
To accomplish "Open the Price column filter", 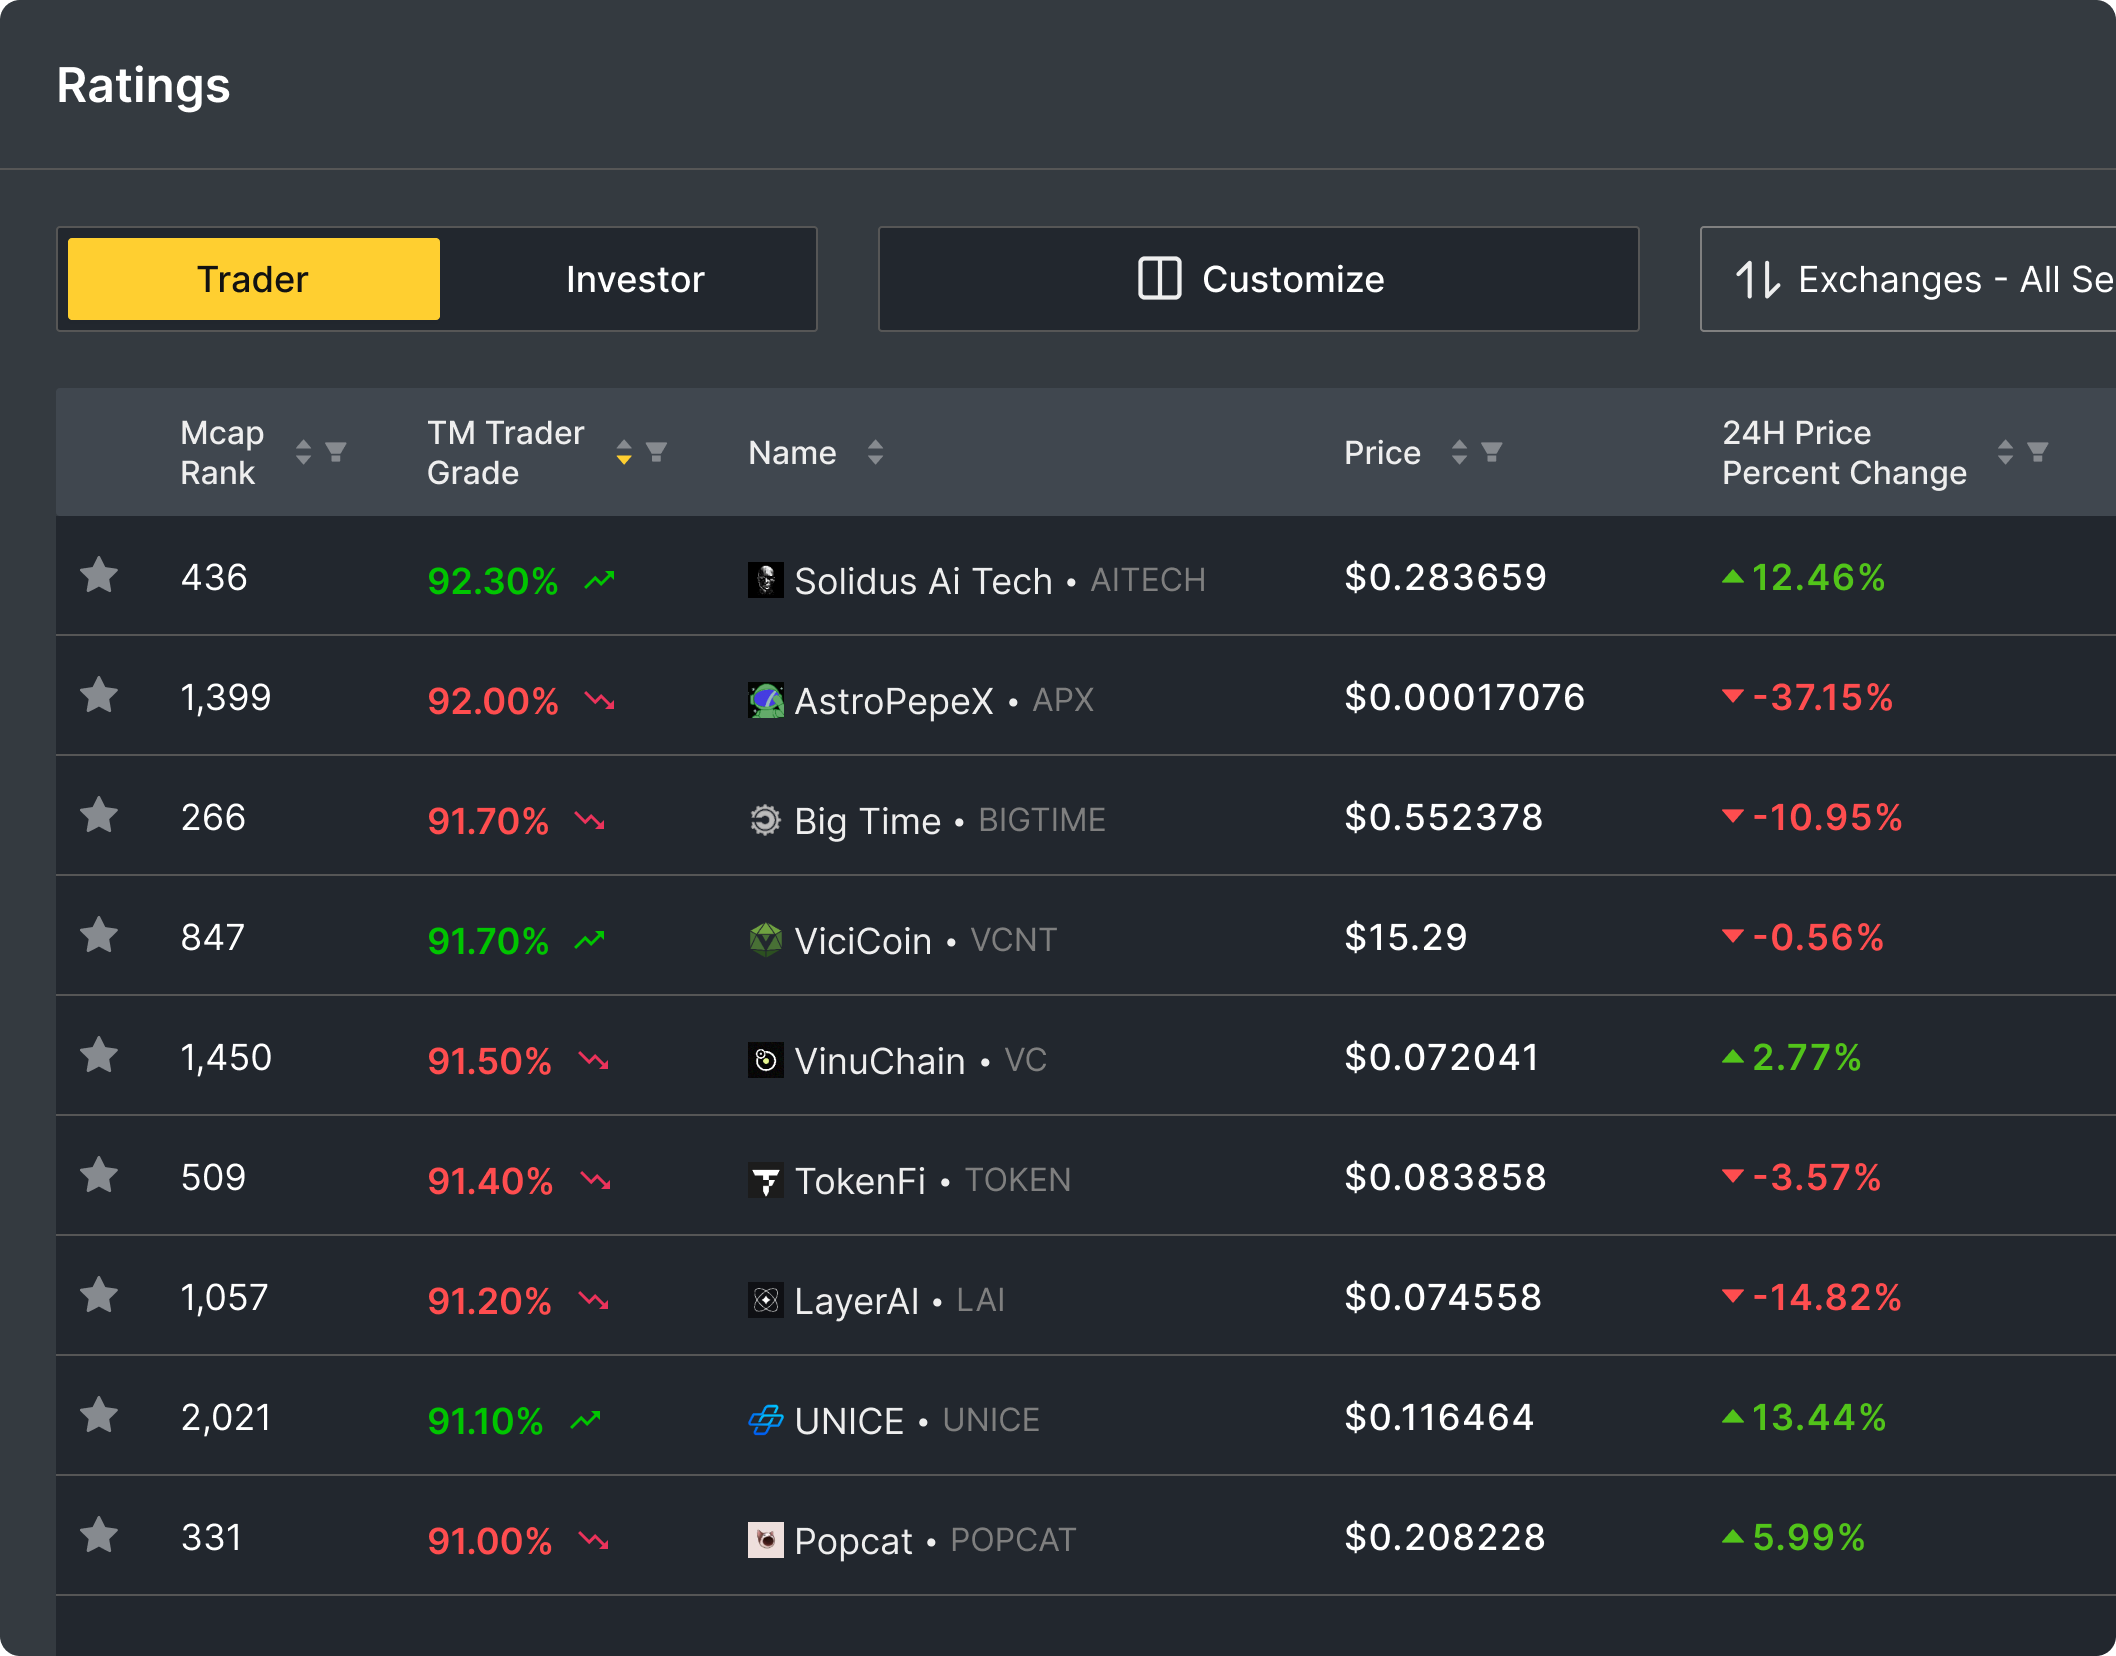I will (1492, 452).
